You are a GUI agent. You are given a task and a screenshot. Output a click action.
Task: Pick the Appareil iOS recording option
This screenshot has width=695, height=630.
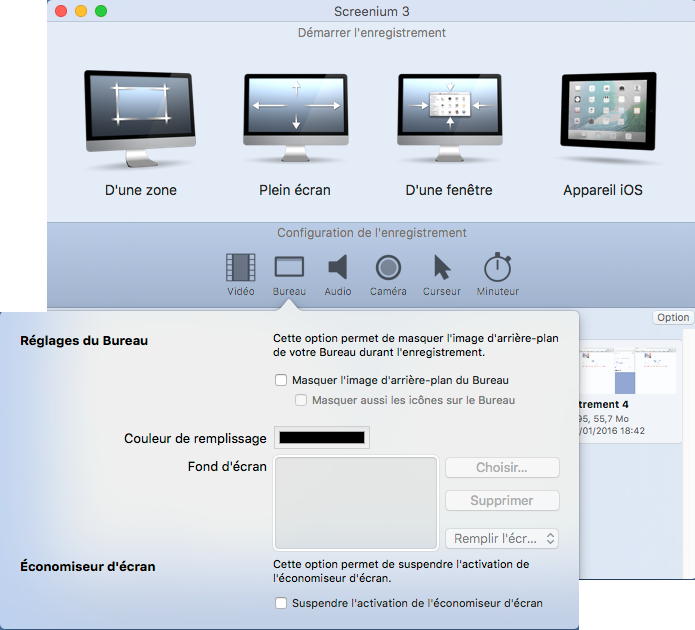pos(608,111)
